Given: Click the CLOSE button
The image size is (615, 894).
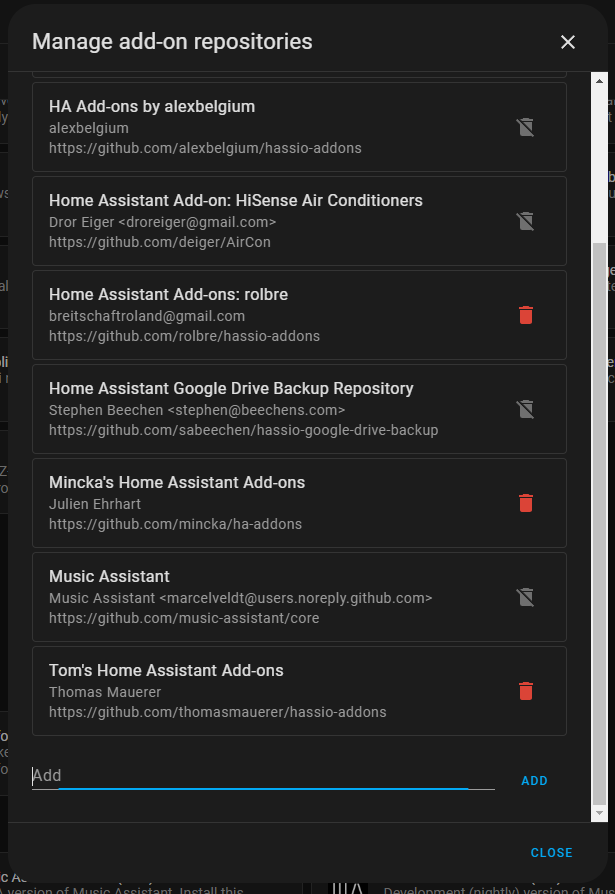Looking at the screenshot, I should (551, 852).
